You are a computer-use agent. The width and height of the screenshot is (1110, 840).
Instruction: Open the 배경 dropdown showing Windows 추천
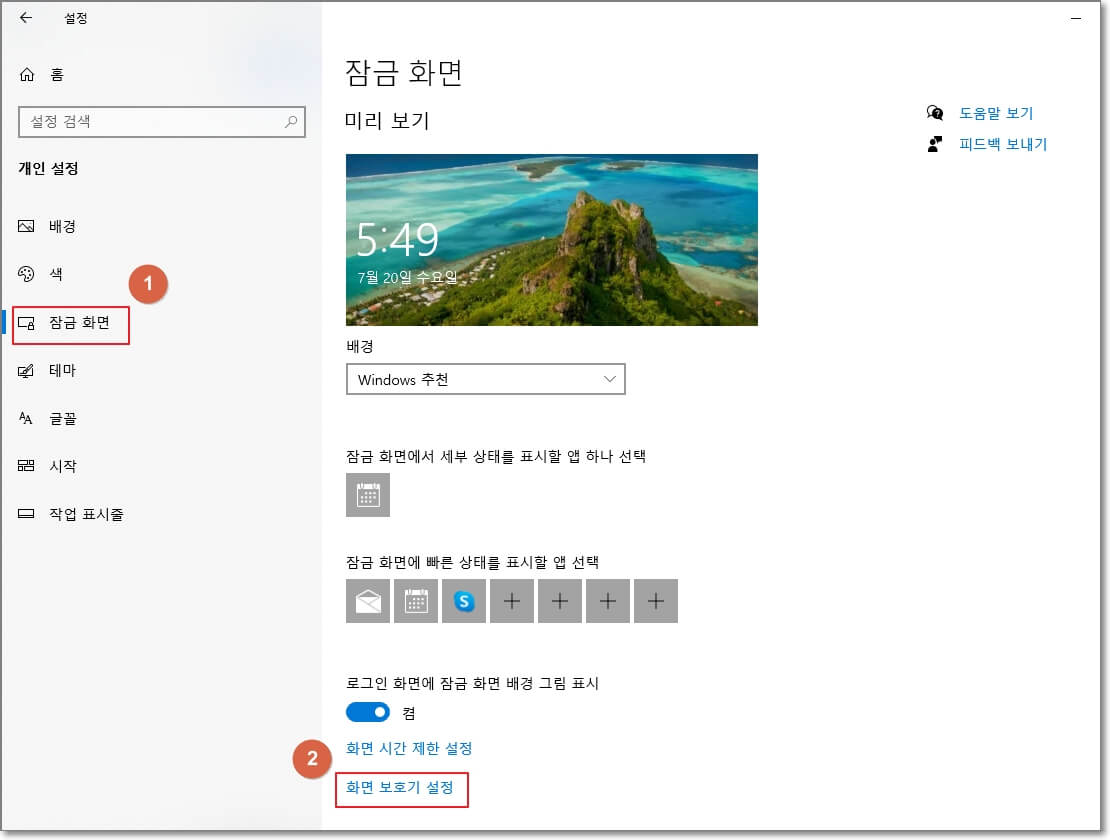point(486,379)
